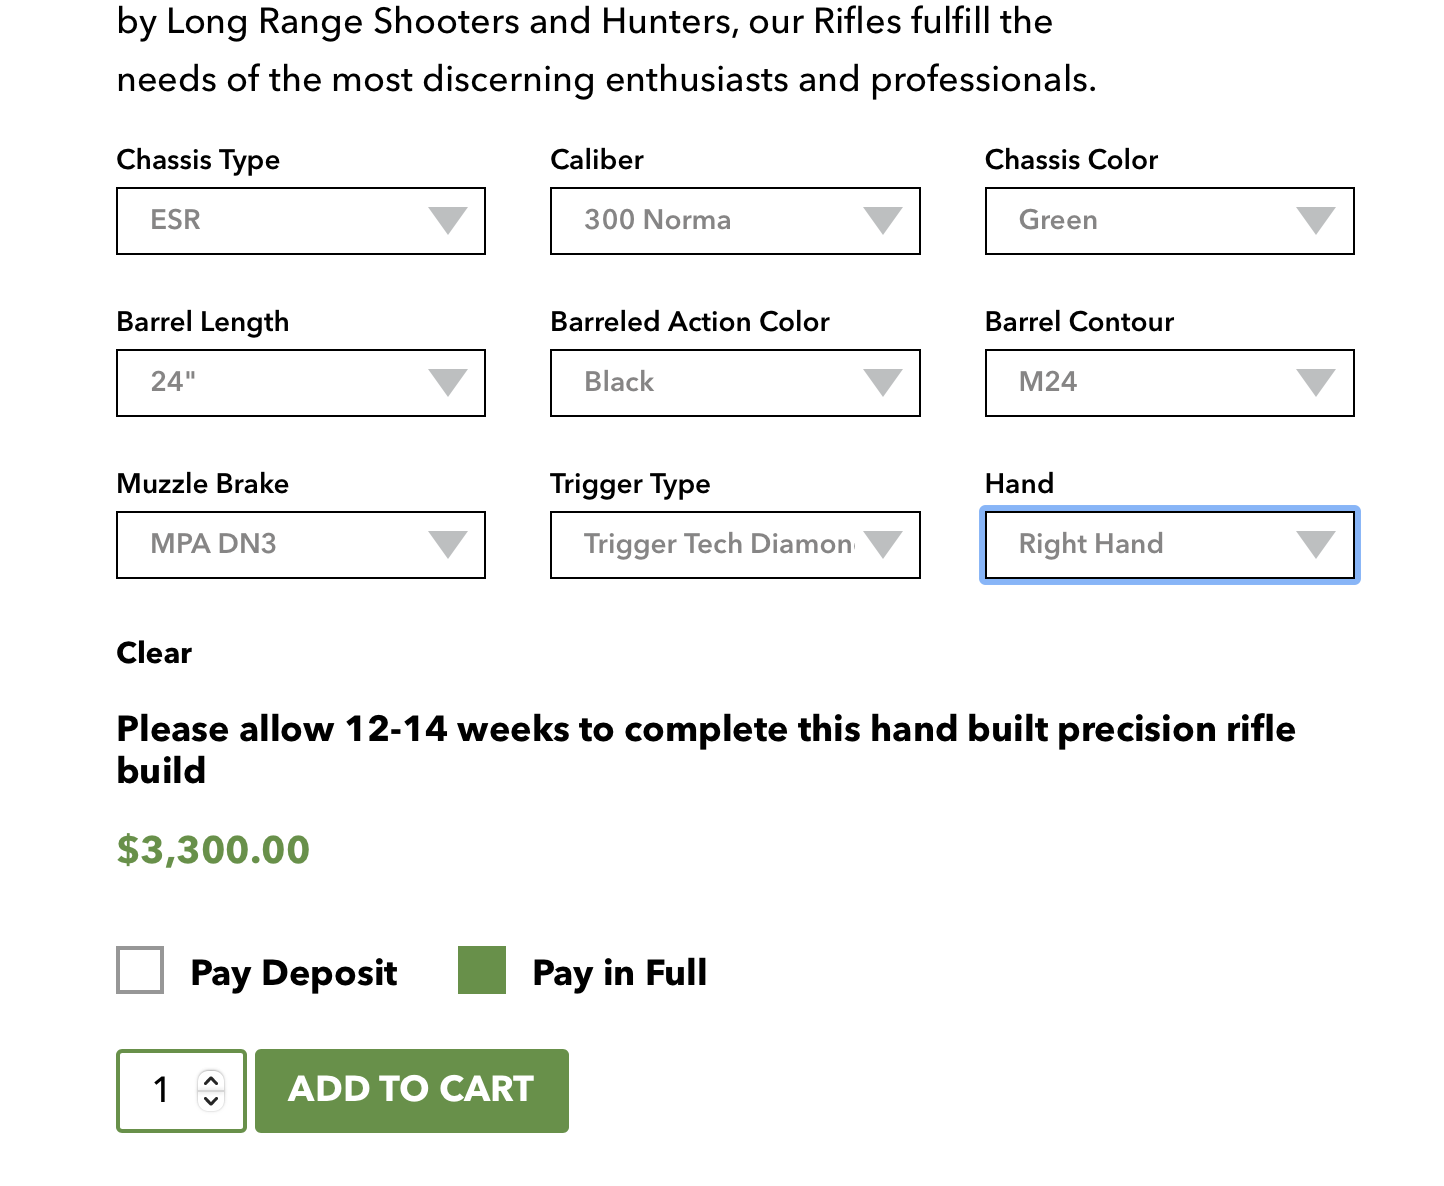Click the Pay in Full label text
The height and width of the screenshot is (1186, 1444).
click(x=620, y=973)
